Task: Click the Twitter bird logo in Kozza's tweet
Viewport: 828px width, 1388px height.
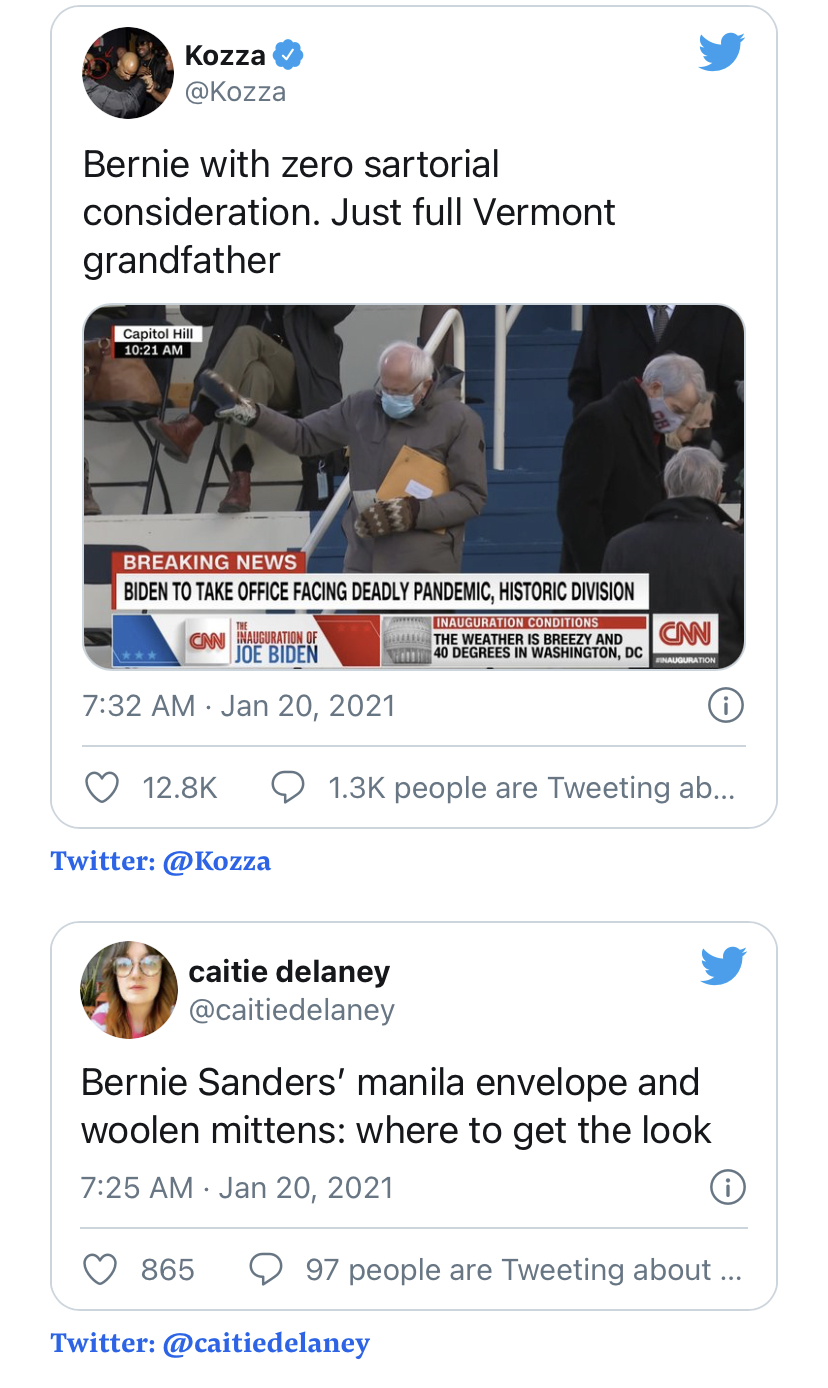Action: point(721,53)
